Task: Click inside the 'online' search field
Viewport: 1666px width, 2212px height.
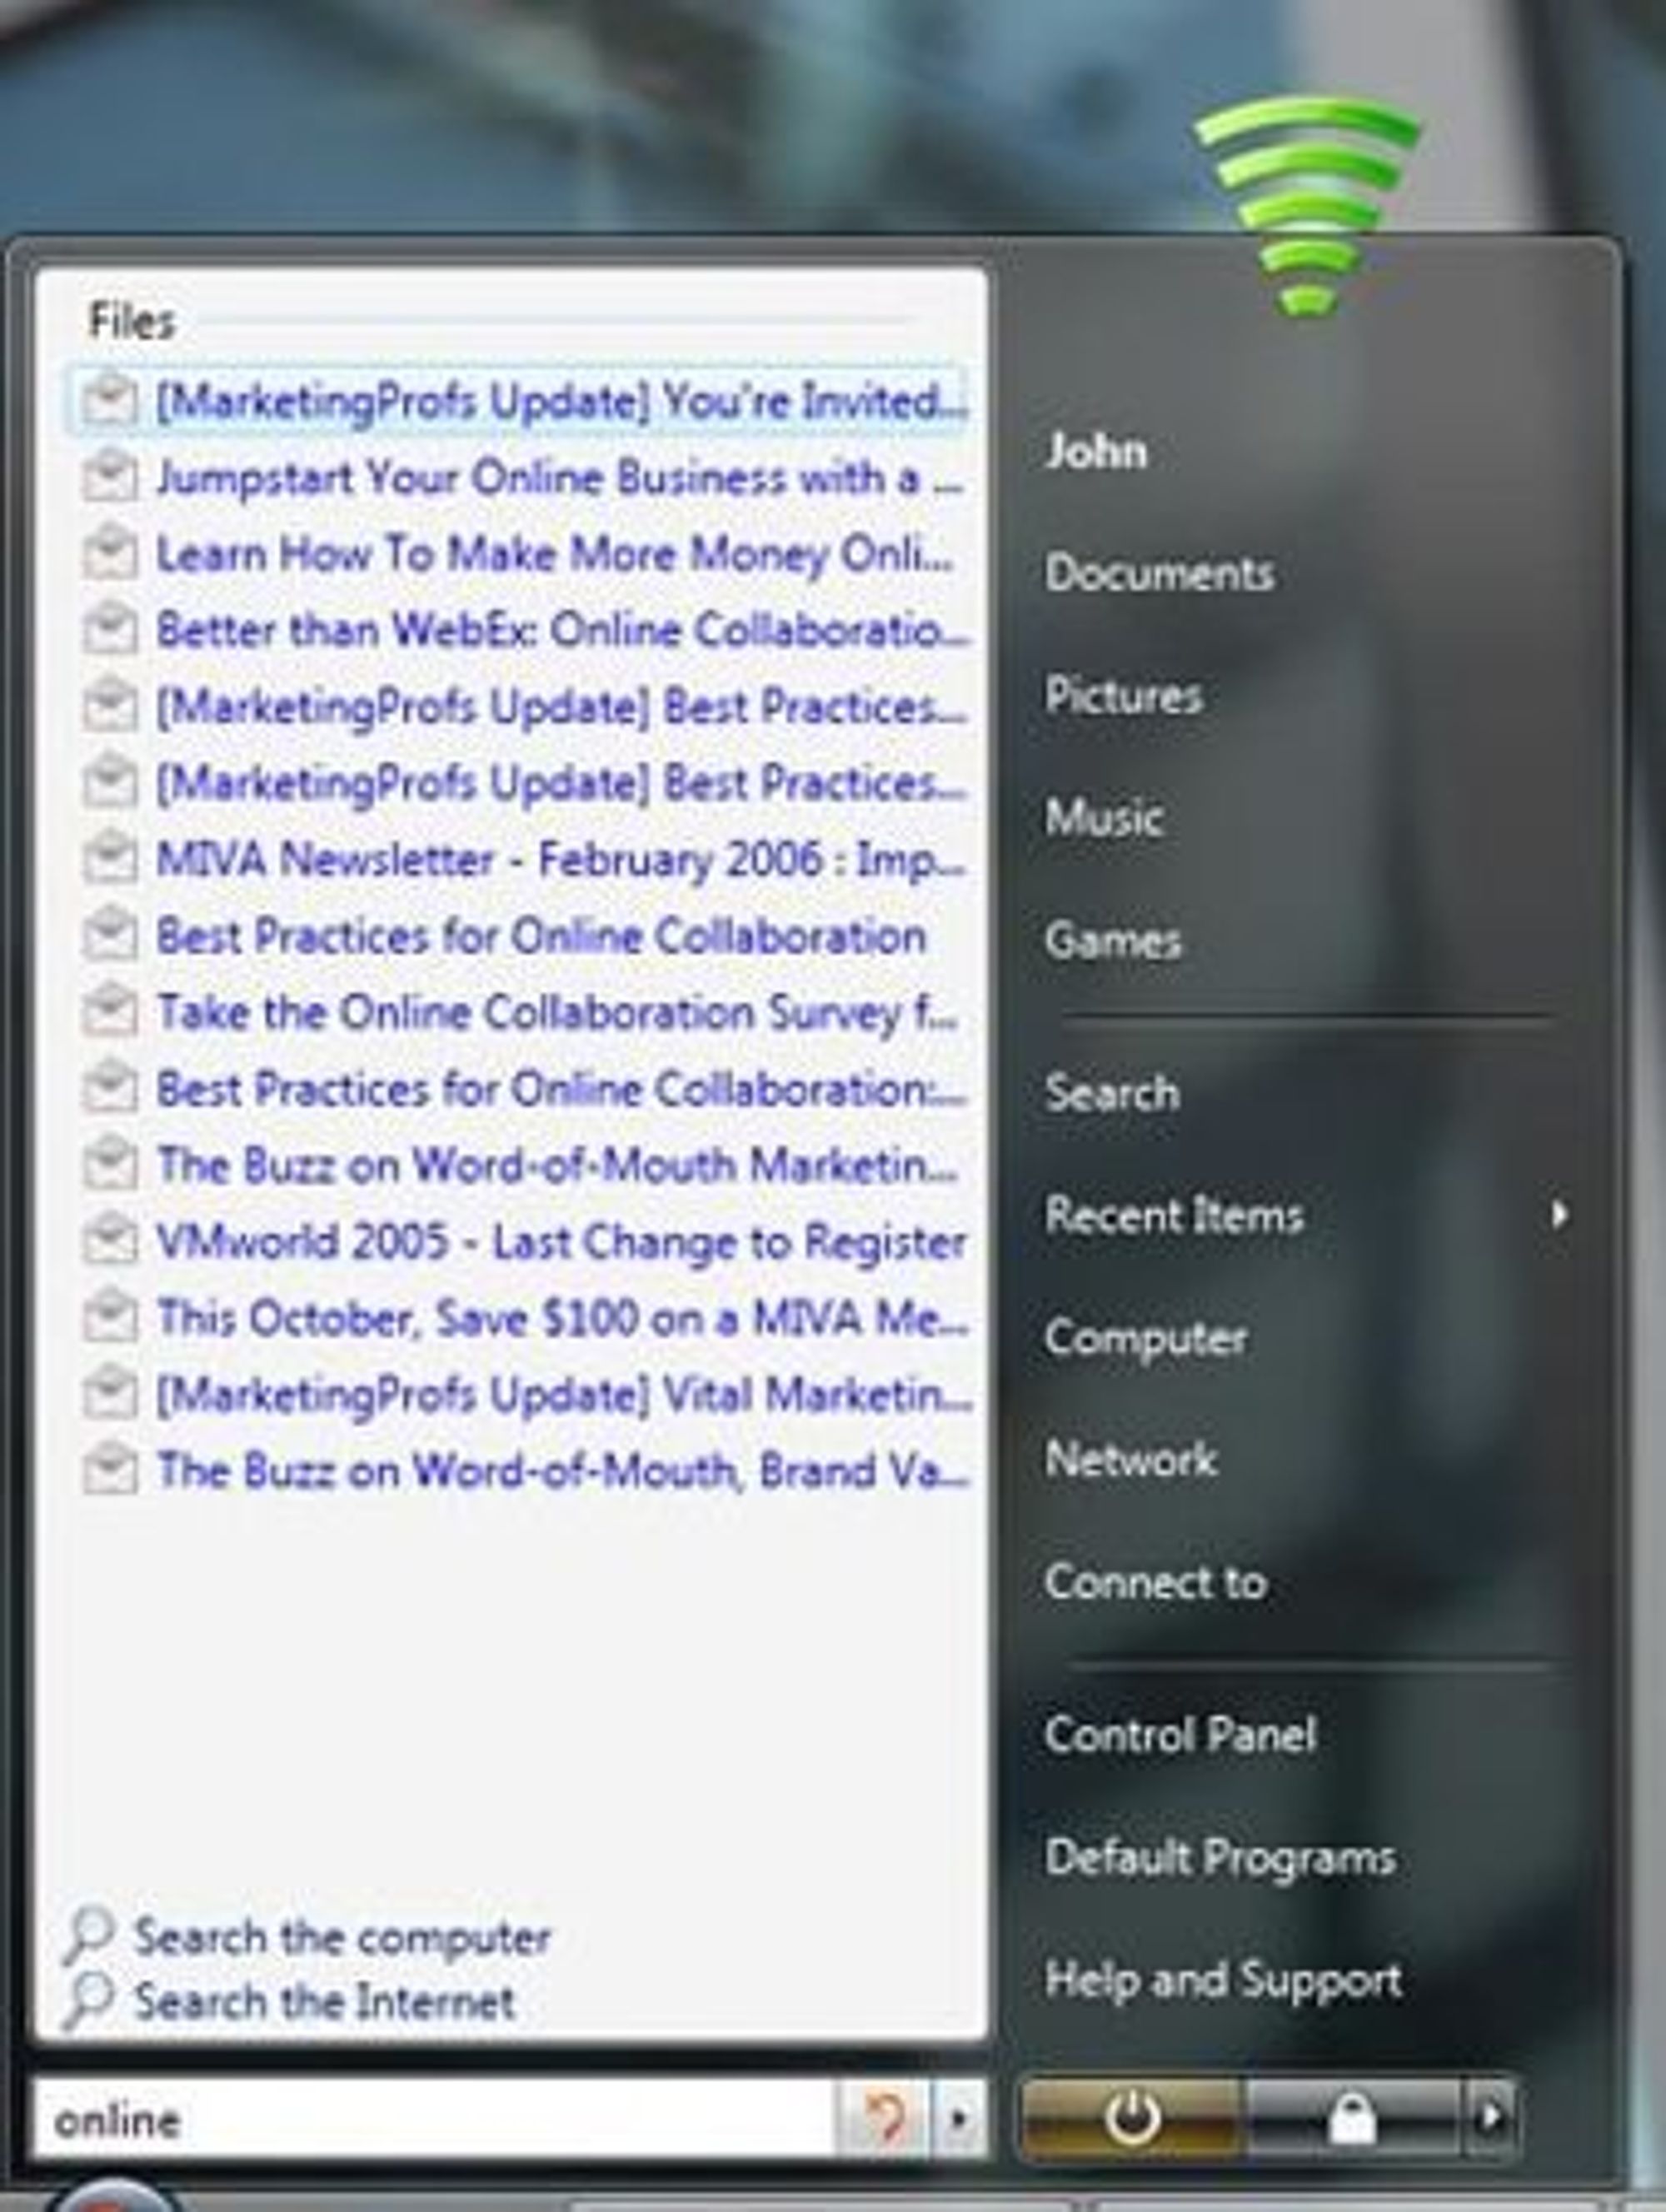Action: [x=434, y=2119]
